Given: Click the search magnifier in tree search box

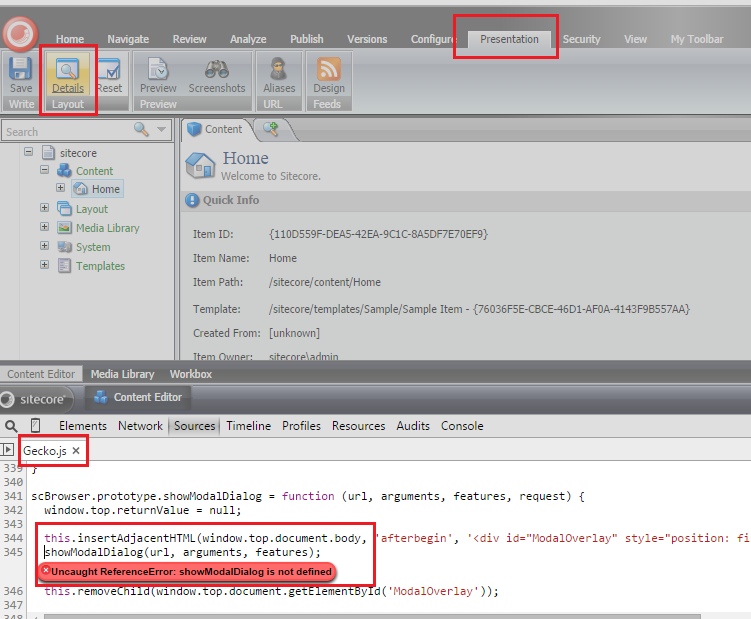Looking at the screenshot, I should [141, 129].
